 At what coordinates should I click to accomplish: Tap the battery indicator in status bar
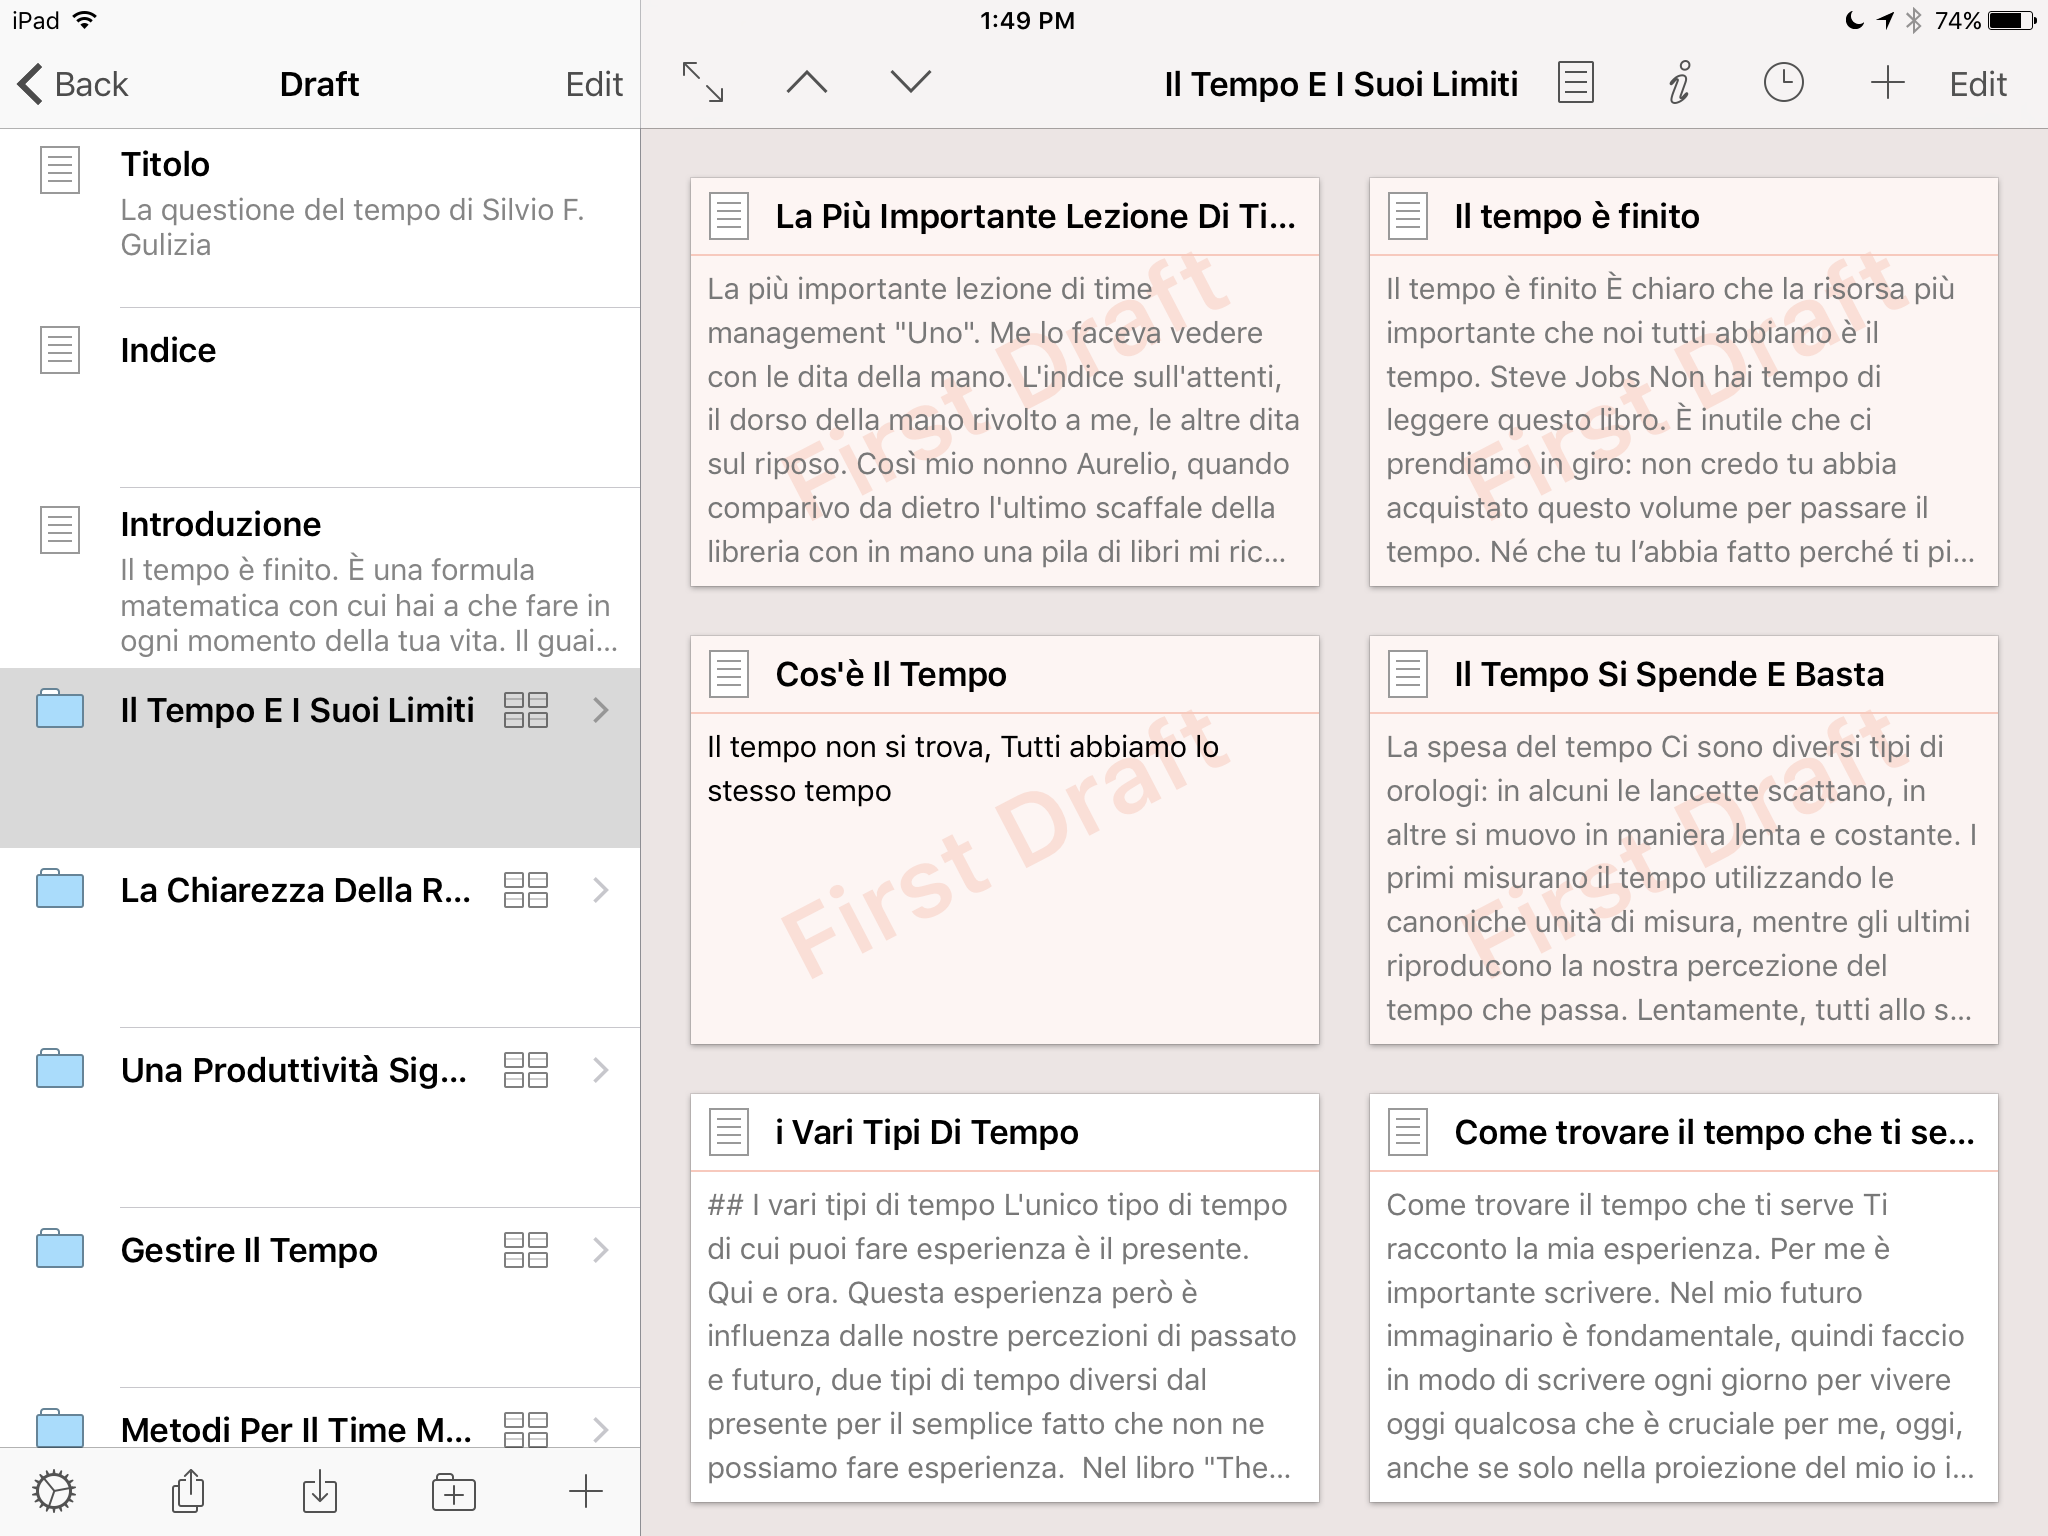click(2012, 20)
